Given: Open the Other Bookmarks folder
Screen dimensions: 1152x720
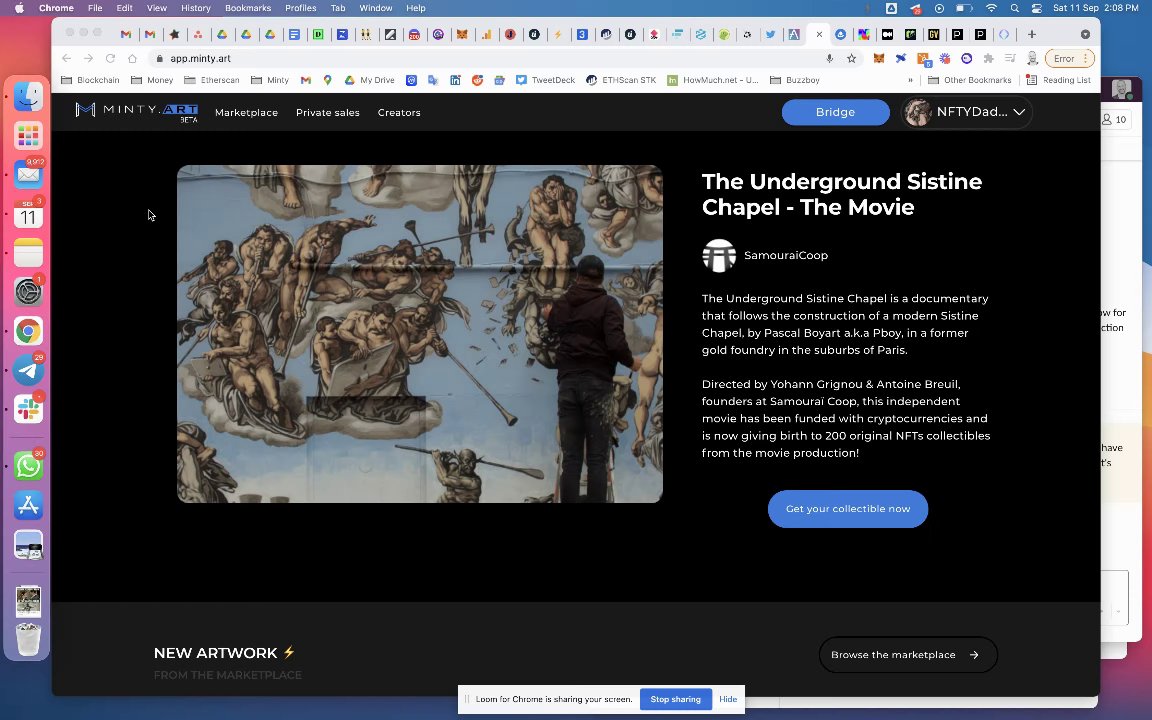Looking at the screenshot, I should tap(970, 80).
